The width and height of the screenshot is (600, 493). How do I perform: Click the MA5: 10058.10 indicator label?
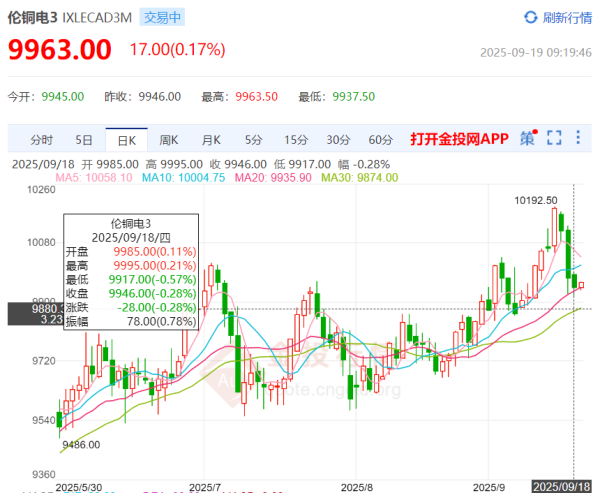click(x=94, y=178)
